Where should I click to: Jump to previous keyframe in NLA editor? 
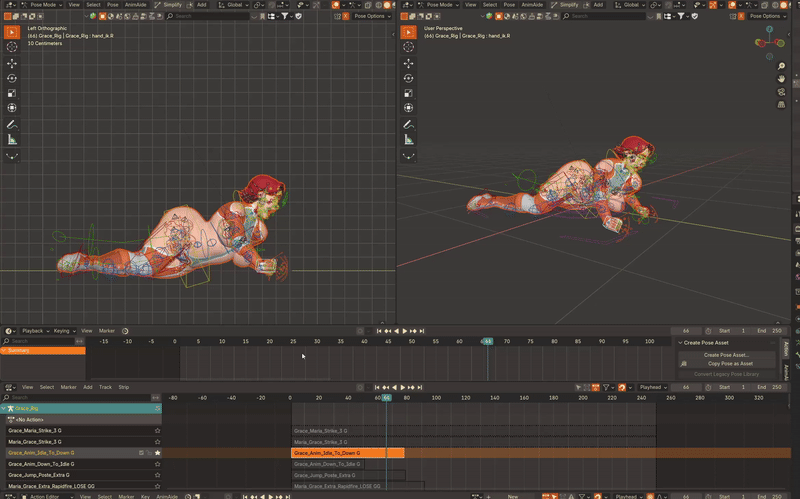tap(386, 387)
